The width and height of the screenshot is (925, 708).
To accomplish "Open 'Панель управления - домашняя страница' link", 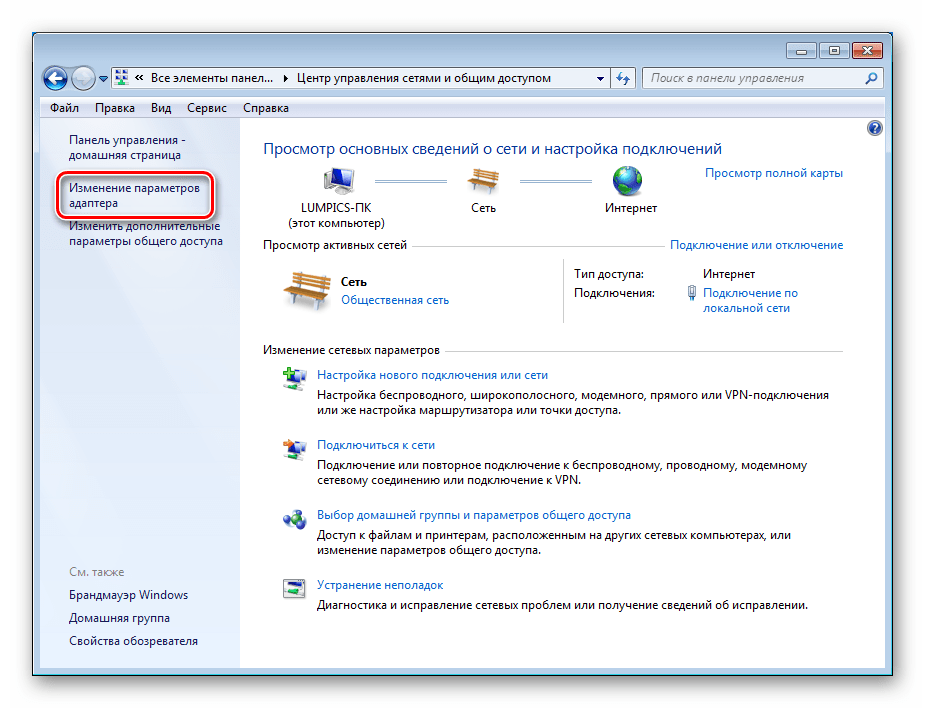I will (x=127, y=148).
